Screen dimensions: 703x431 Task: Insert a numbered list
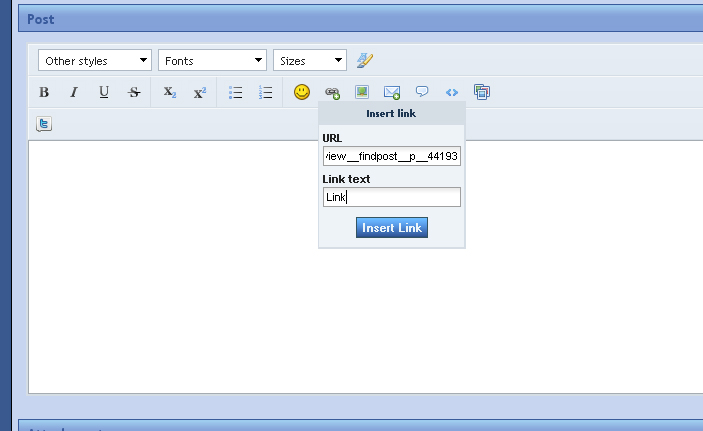click(265, 92)
